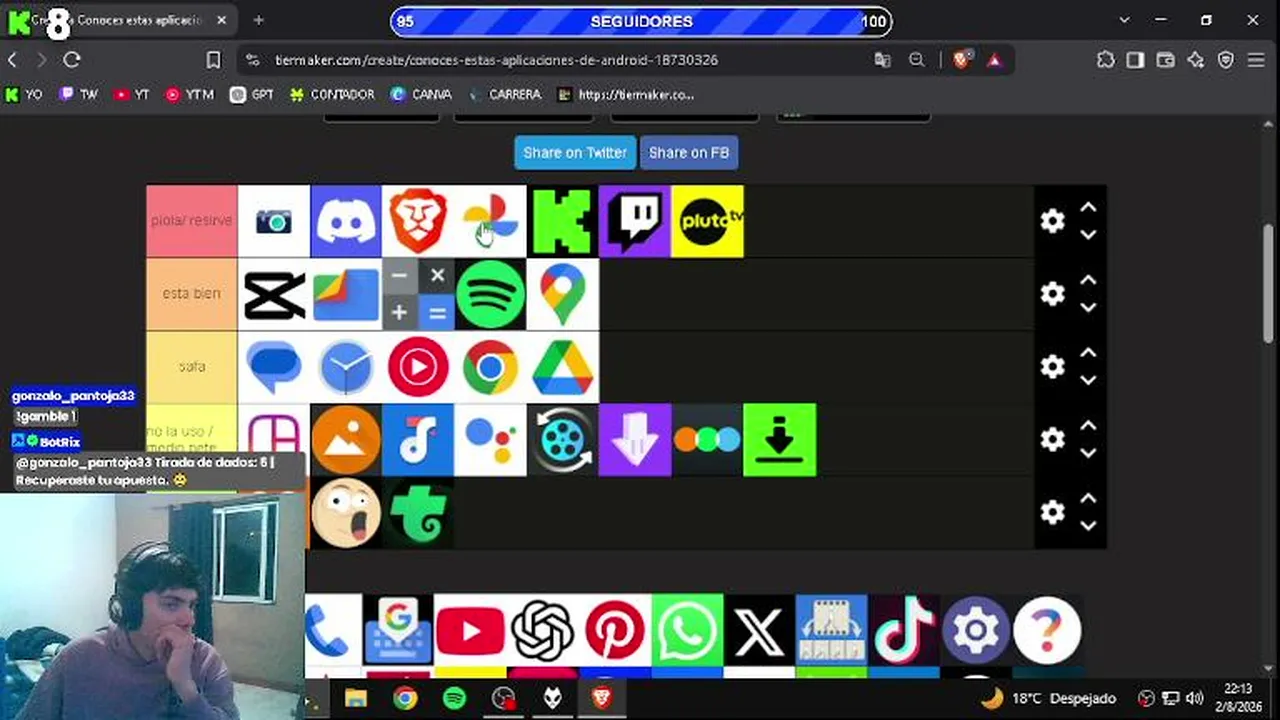Click the Google Assistant dots icon
Viewport: 1280px width, 720px height.
pos(490,440)
